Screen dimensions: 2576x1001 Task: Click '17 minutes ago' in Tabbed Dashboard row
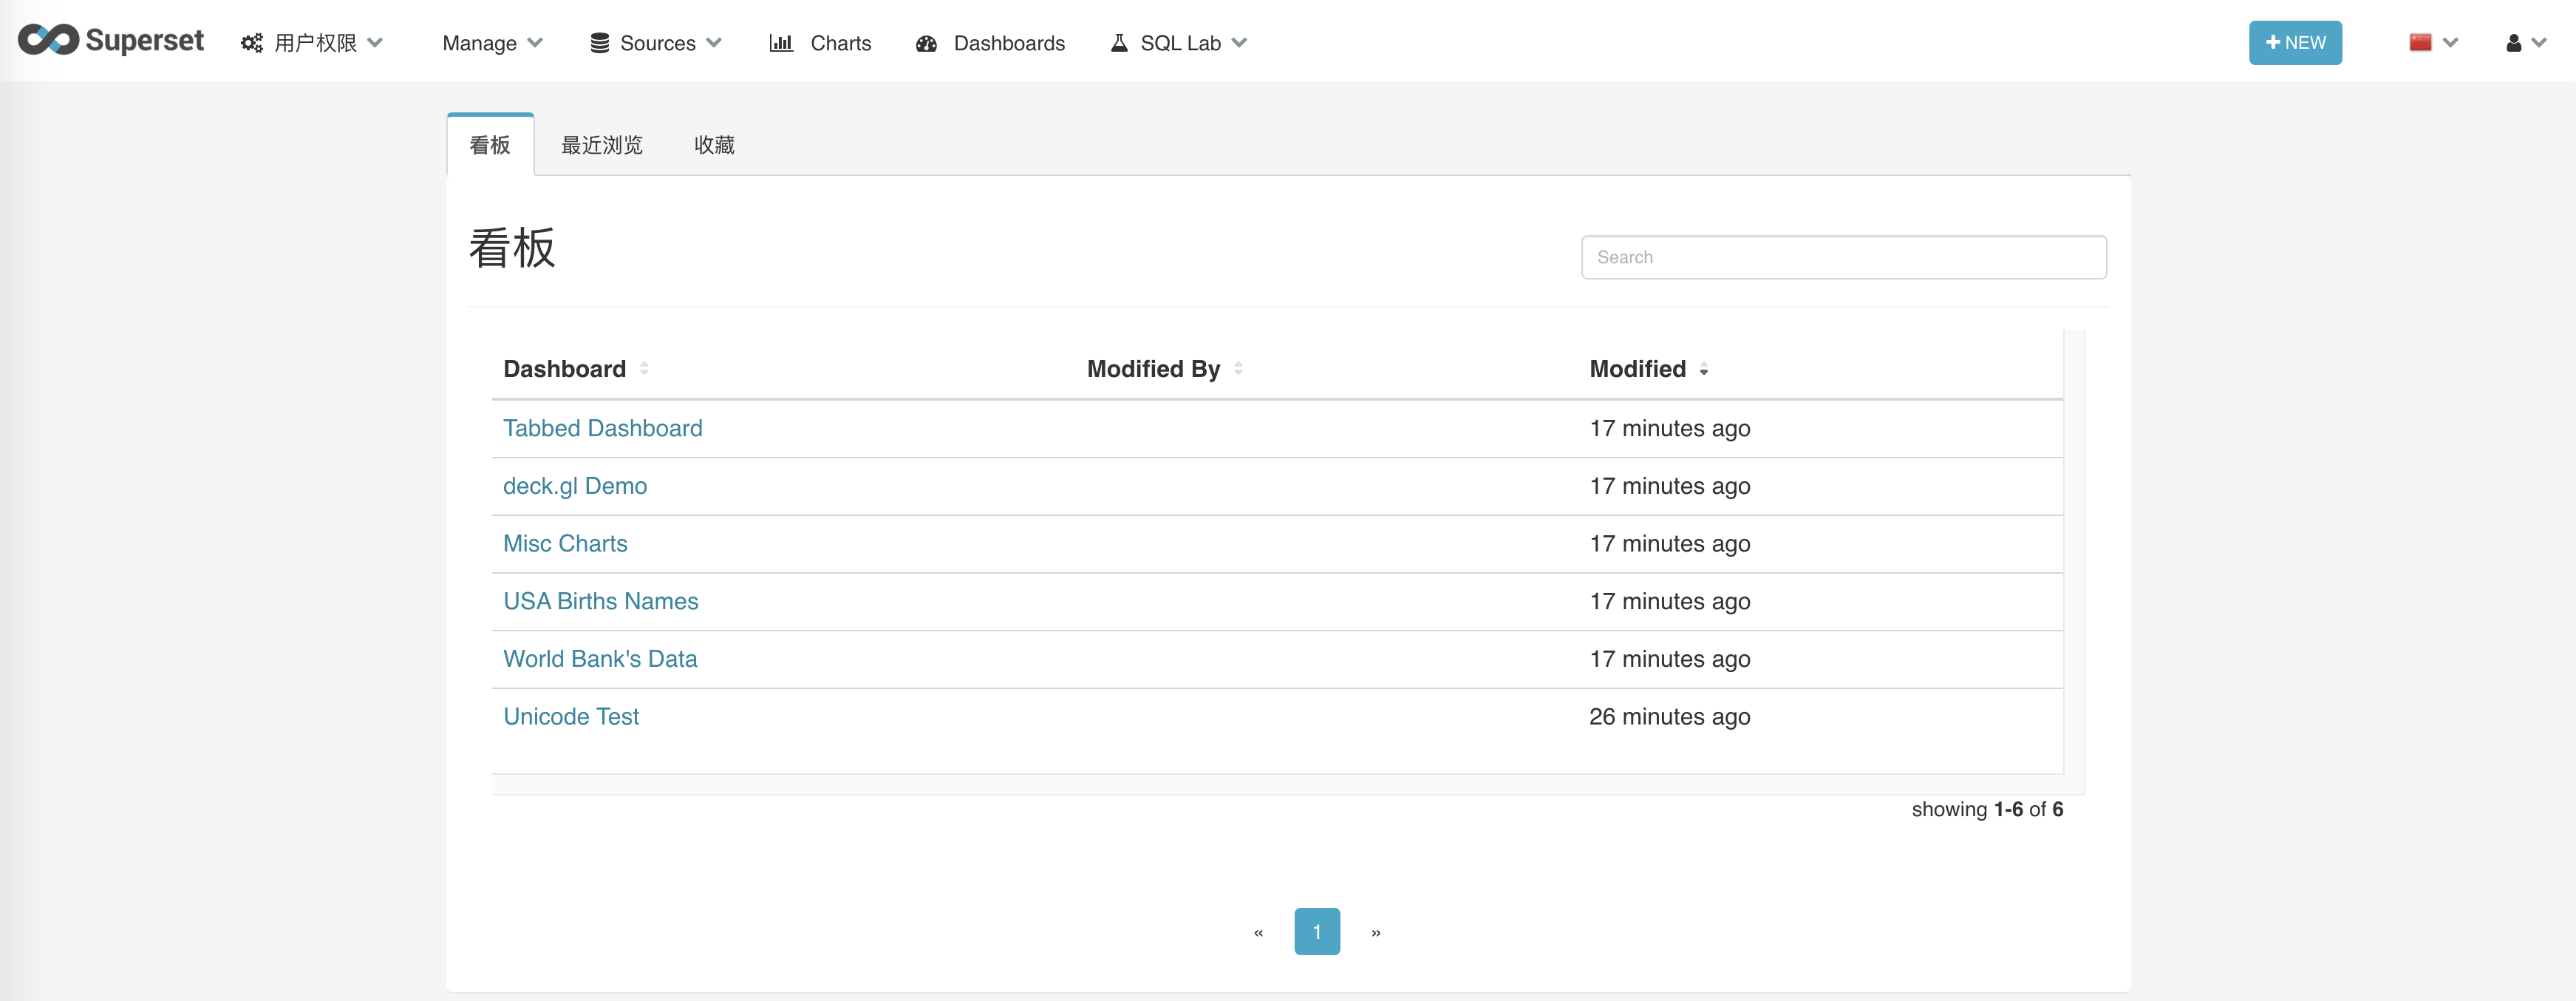tap(1670, 429)
